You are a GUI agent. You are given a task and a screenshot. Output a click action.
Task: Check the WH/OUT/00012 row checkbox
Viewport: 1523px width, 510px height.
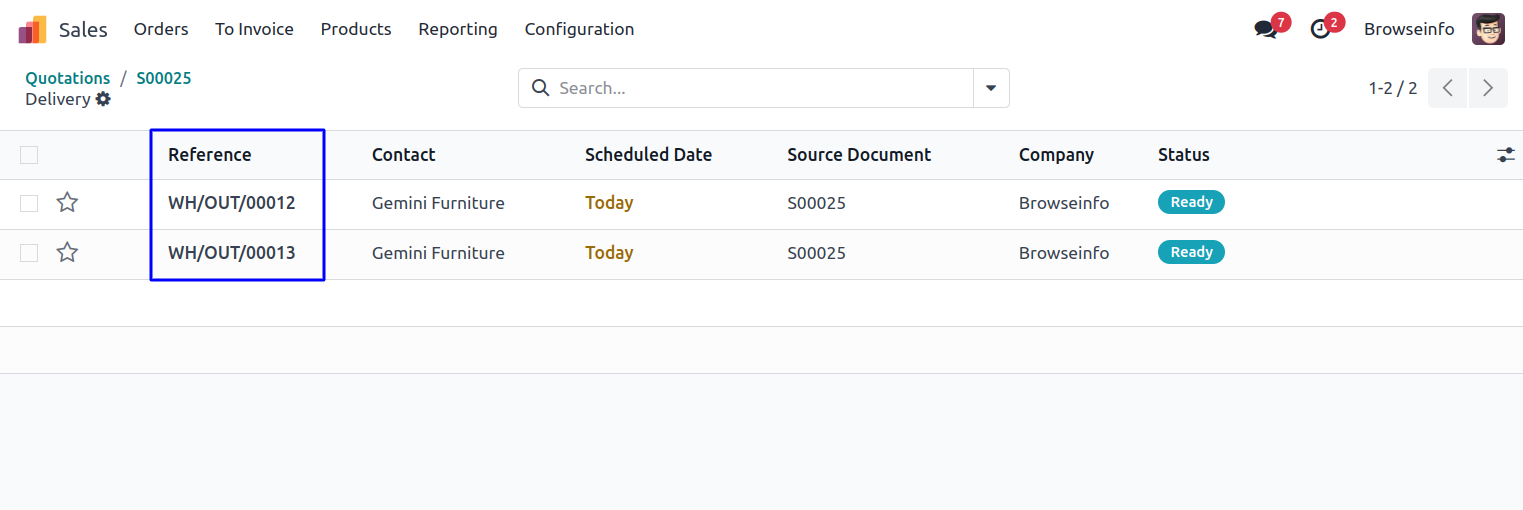[x=29, y=203]
